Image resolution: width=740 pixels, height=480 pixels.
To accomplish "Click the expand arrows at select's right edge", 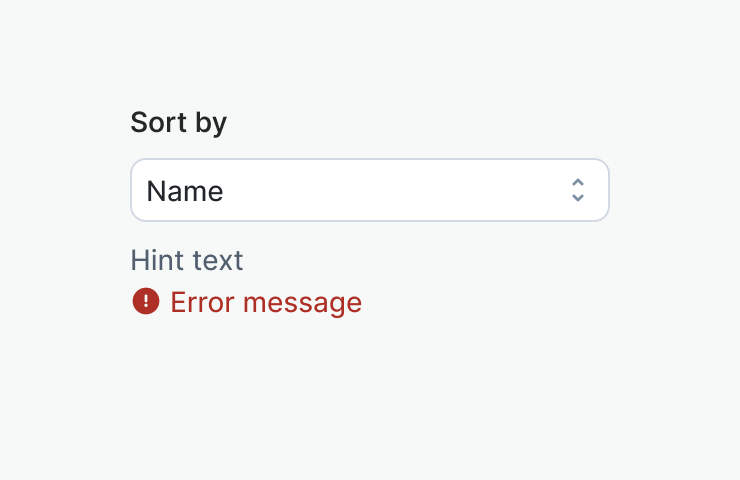I will click(577, 190).
